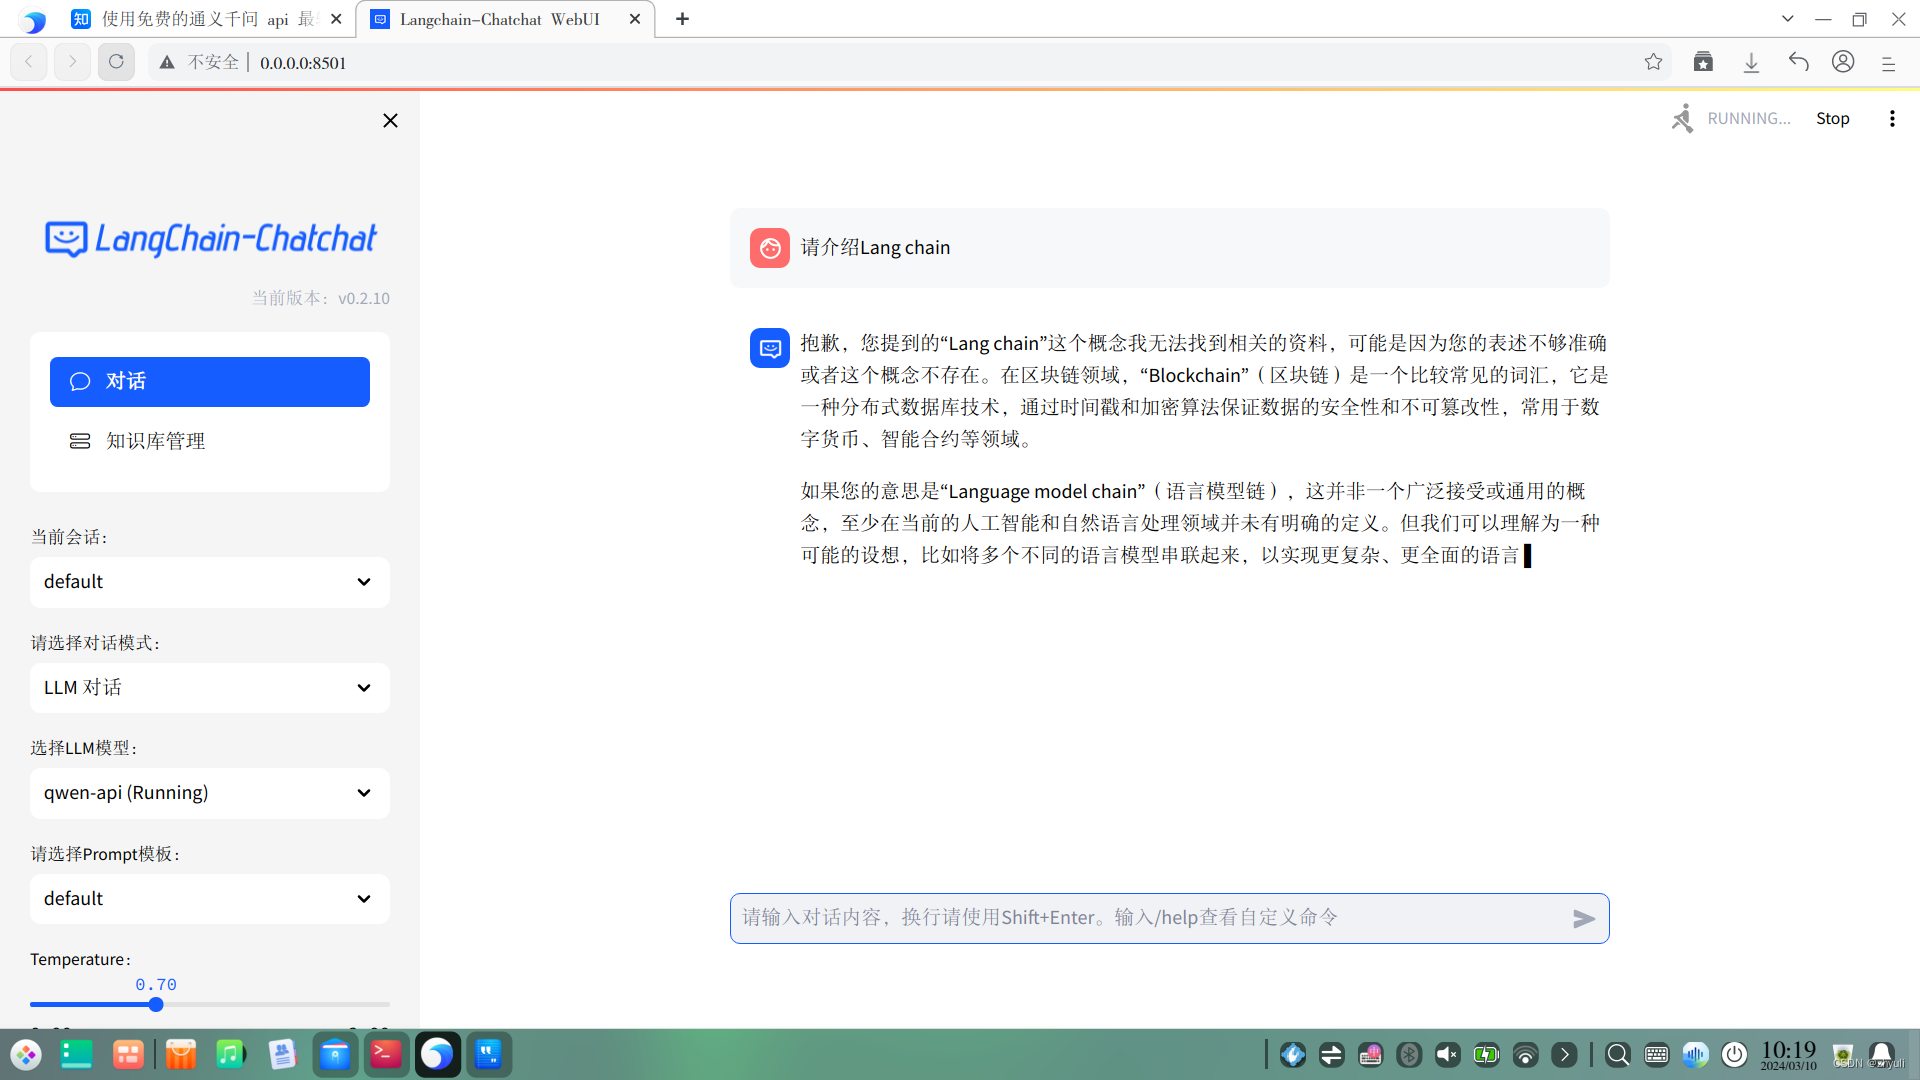Click the 当前版本：v0.2.10 text
This screenshot has width=1920, height=1080.
coord(321,298)
